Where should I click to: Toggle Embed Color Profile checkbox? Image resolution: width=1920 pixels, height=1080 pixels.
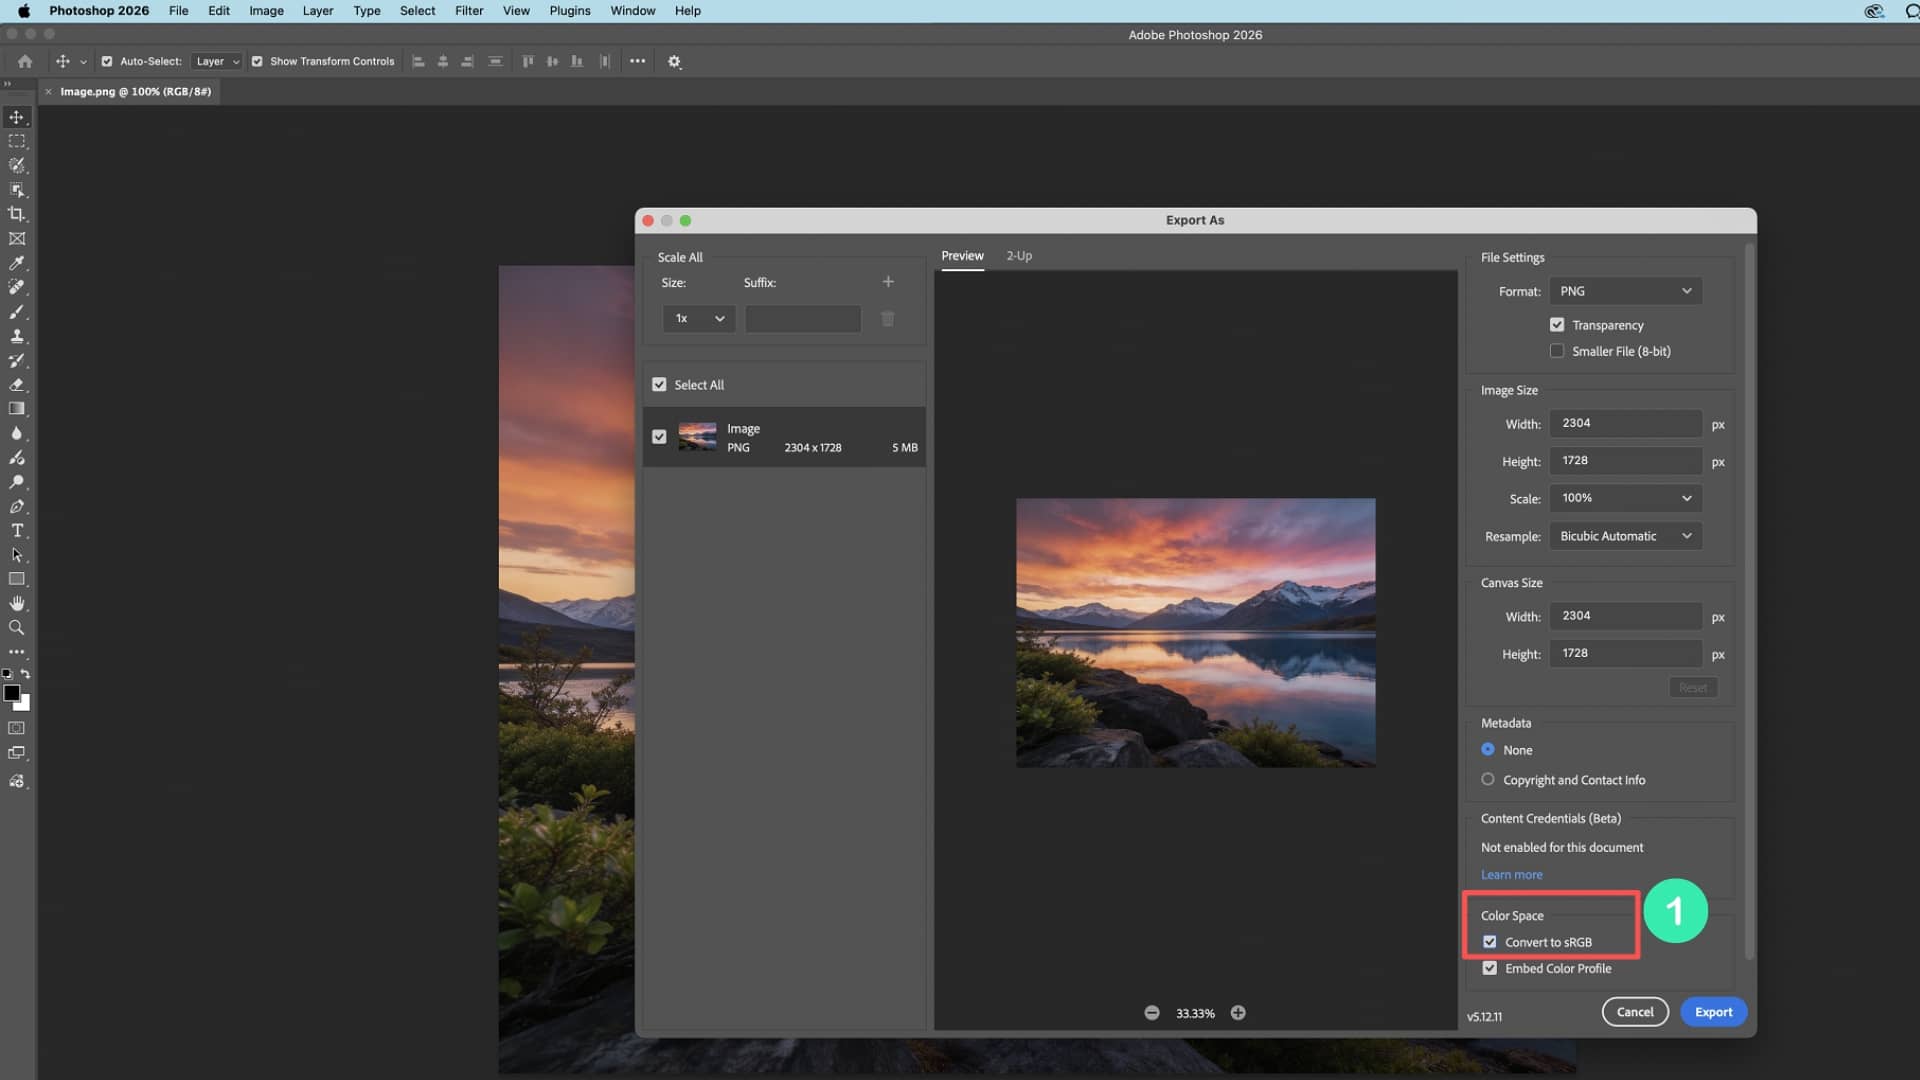(1490, 968)
